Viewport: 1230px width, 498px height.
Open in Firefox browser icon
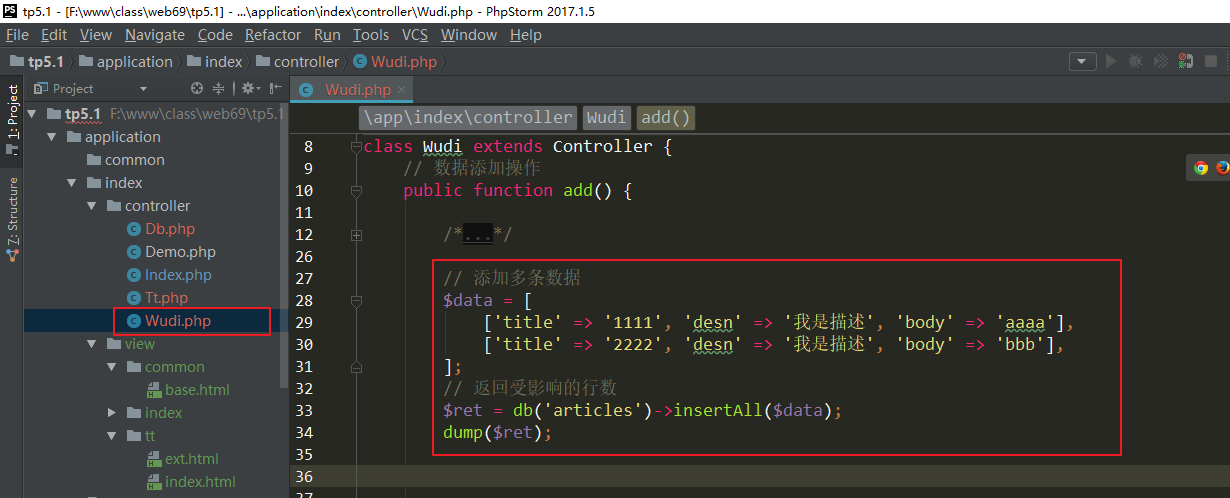pyautogui.click(x=1222, y=168)
